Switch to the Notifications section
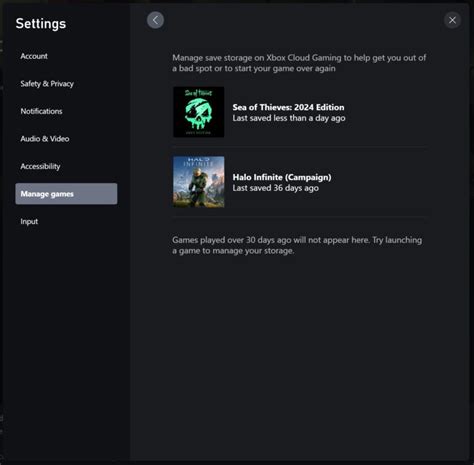Image resolution: width=474 pixels, height=465 pixels. 41,111
